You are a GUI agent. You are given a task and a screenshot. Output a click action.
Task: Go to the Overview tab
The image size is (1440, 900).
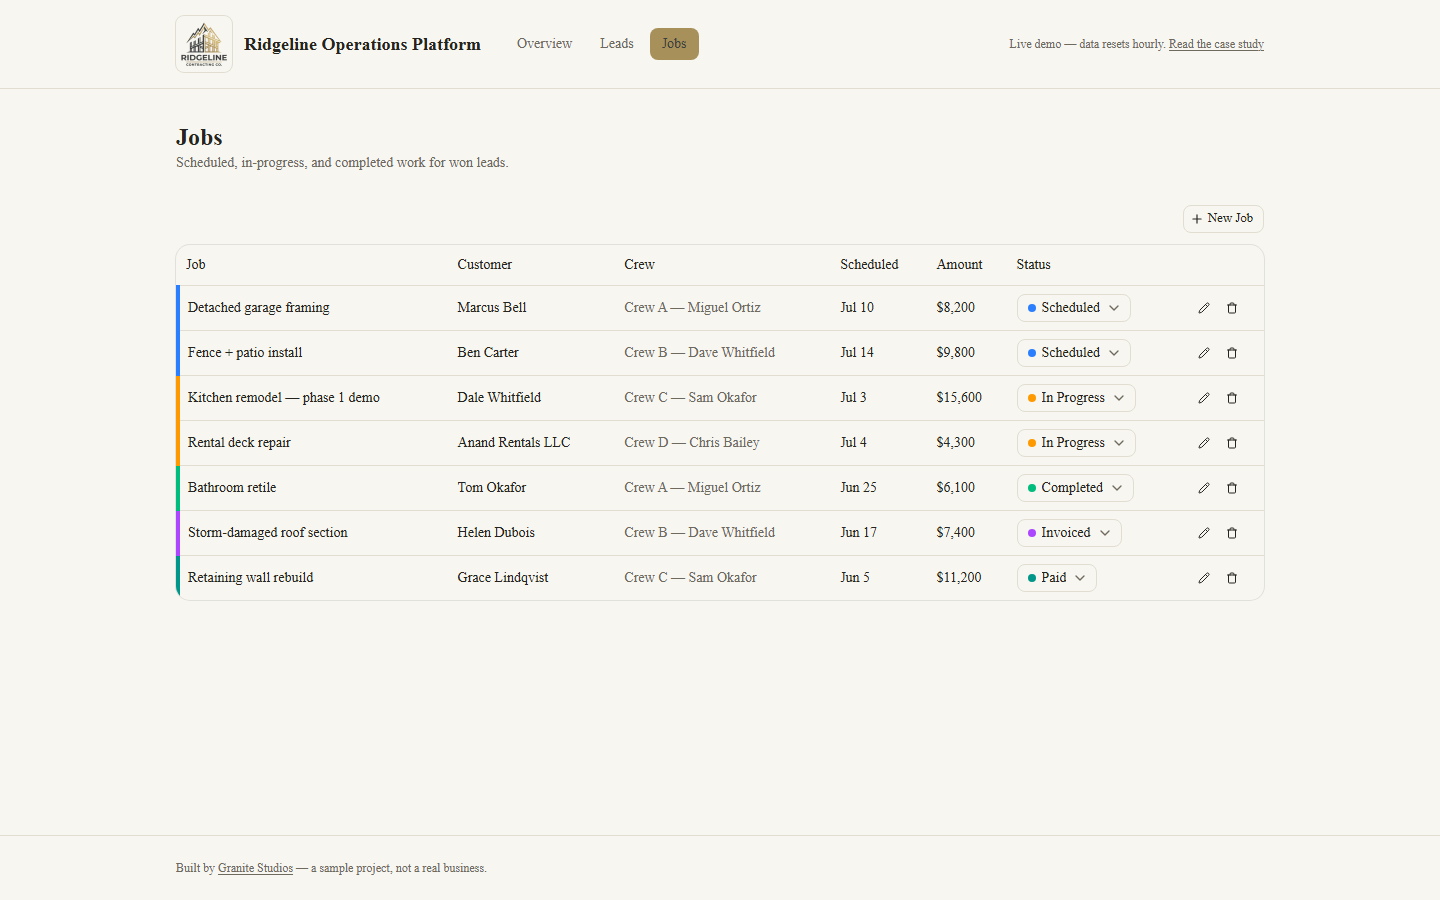pyautogui.click(x=544, y=44)
